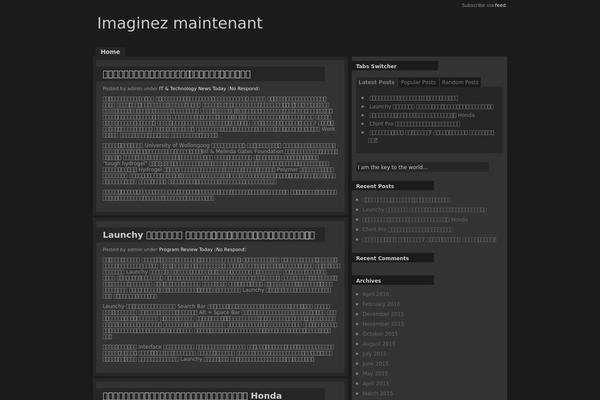Open the November archive link

383,324
